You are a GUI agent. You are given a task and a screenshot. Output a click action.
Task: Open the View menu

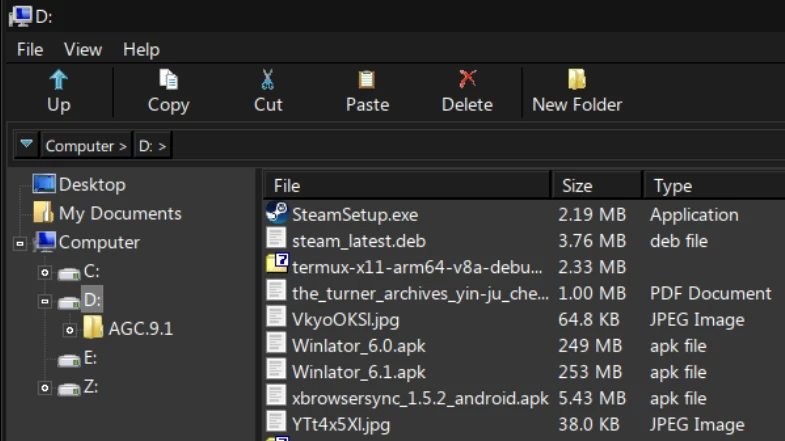click(x=83, y=49)
